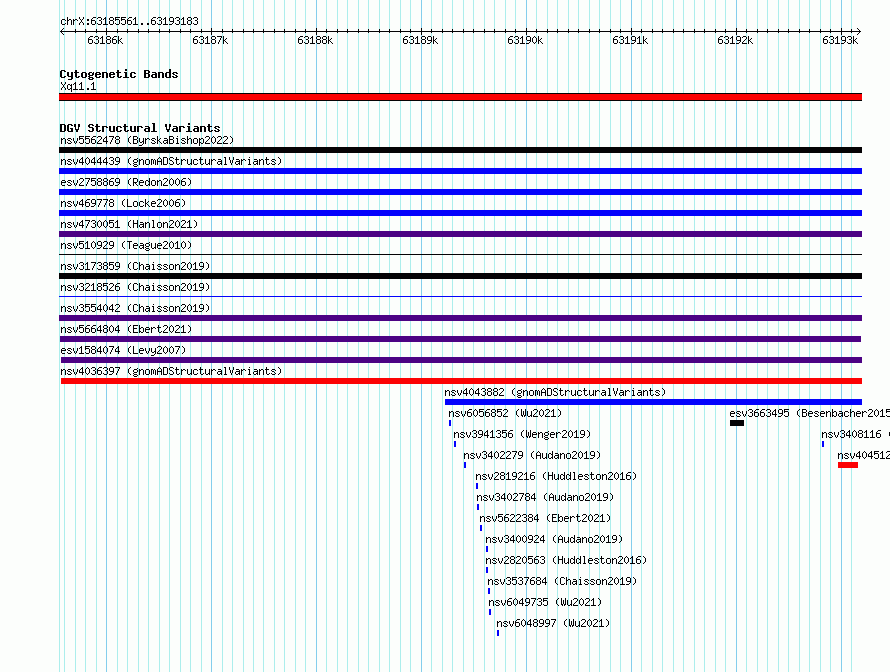Open variant nsv4036397 (gnomADStructuralVariants) label
This screenshot has height=672, width=890.
[171, 371]
